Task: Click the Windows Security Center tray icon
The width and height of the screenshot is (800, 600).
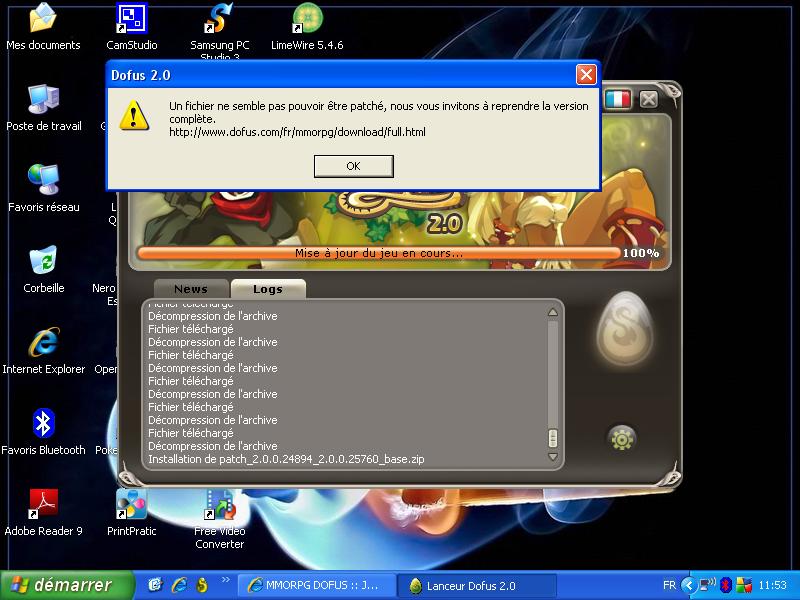Action: 744,585
